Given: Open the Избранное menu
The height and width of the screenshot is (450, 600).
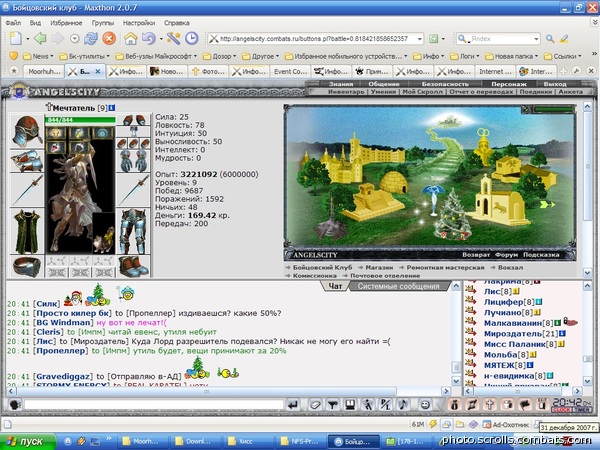Looking at the screenshot, I should (x=66, y=23).
